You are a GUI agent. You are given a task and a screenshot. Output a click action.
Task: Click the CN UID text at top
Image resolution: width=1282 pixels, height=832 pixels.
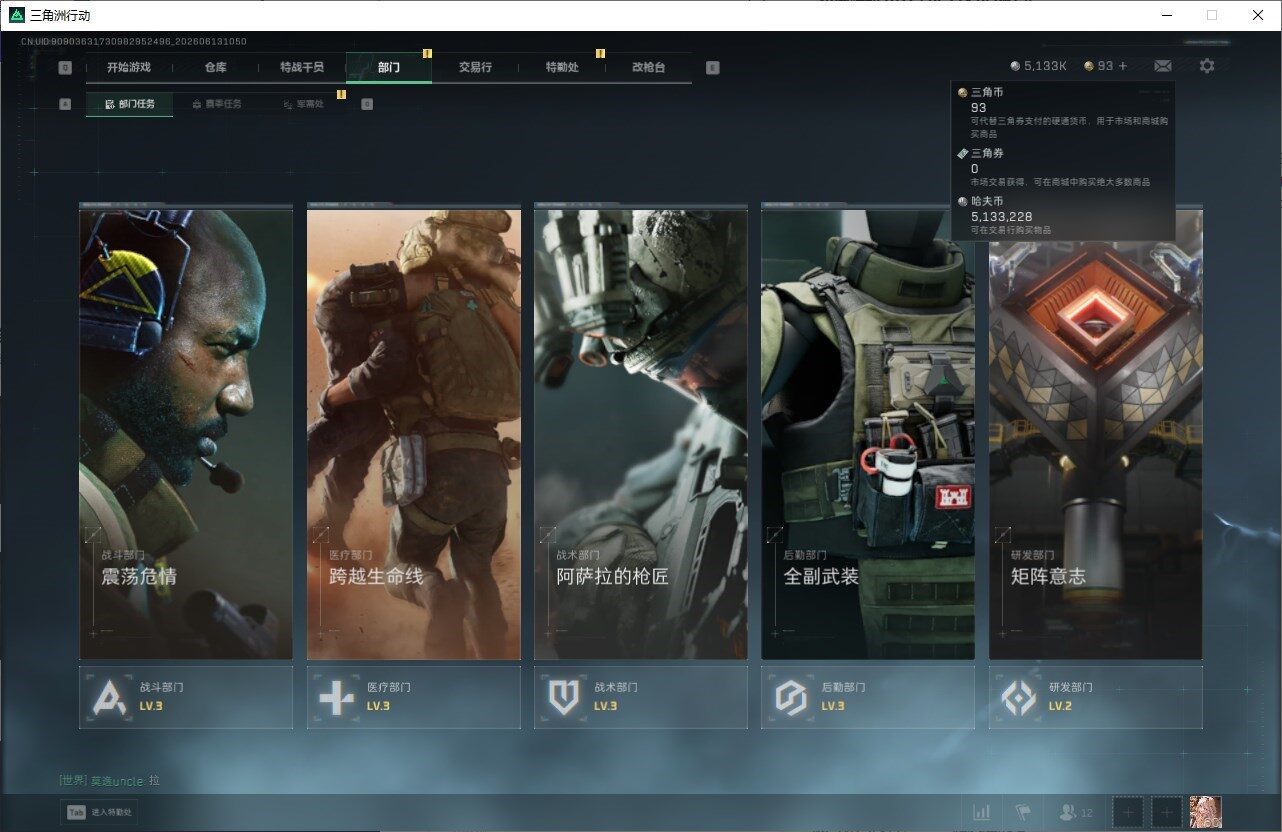tap(134, 42)
